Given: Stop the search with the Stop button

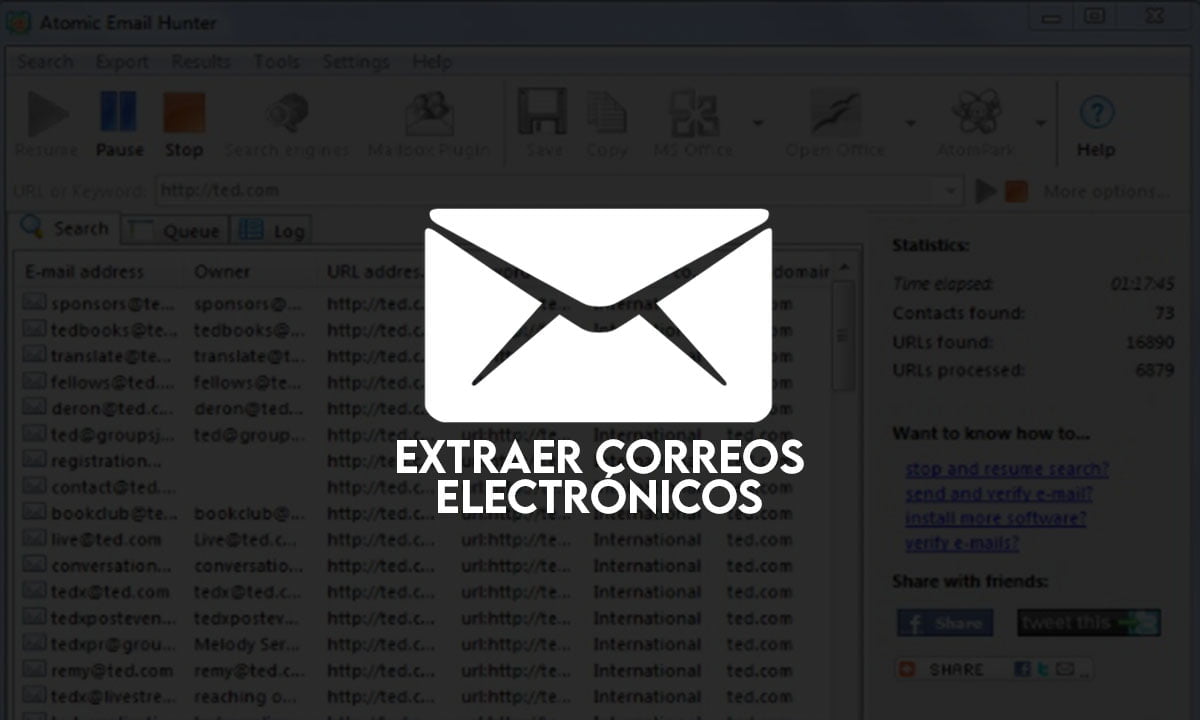Looking at the screenshot, I should (x=184, y=124).
